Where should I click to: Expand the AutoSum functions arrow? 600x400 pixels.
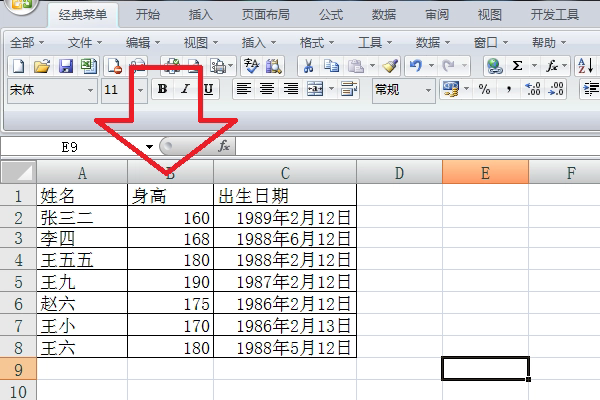coord(534,66)
